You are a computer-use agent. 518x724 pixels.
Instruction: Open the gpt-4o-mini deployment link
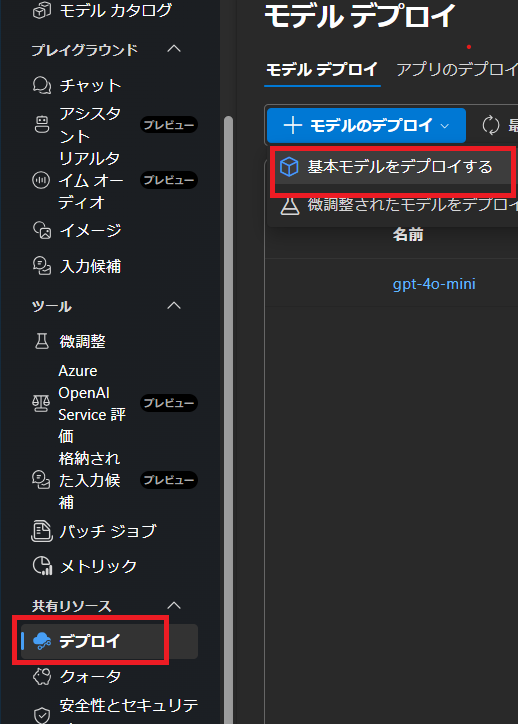pos(434,284)
